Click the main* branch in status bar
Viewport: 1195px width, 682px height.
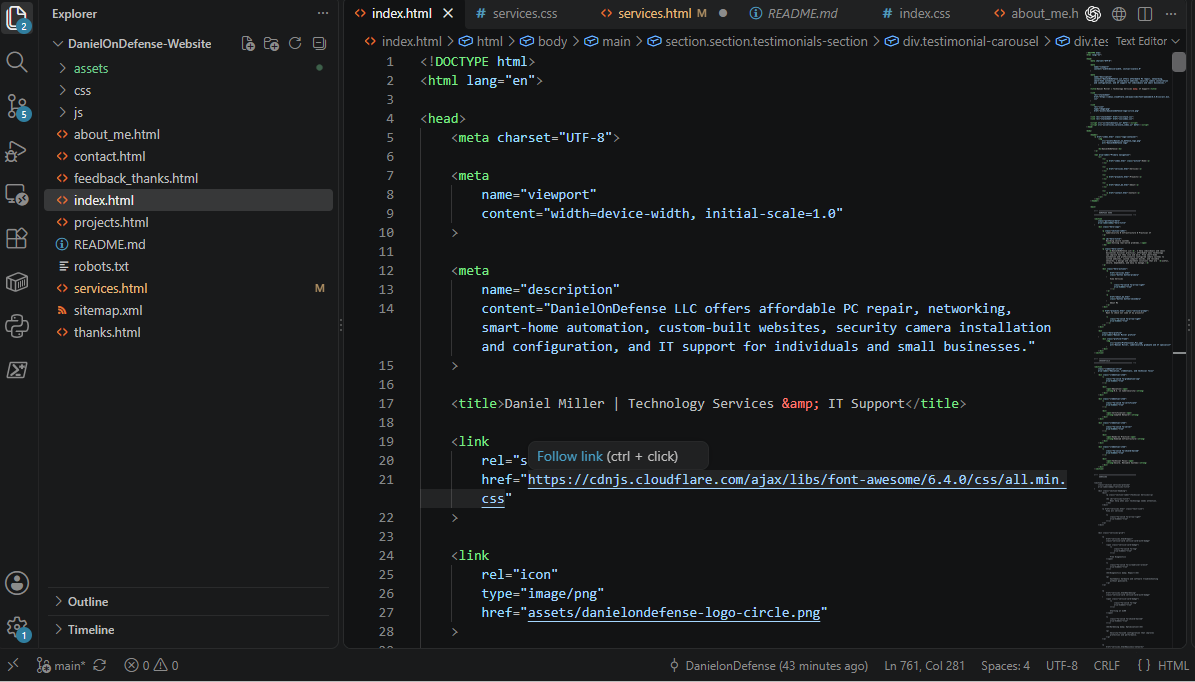(61, 665)
